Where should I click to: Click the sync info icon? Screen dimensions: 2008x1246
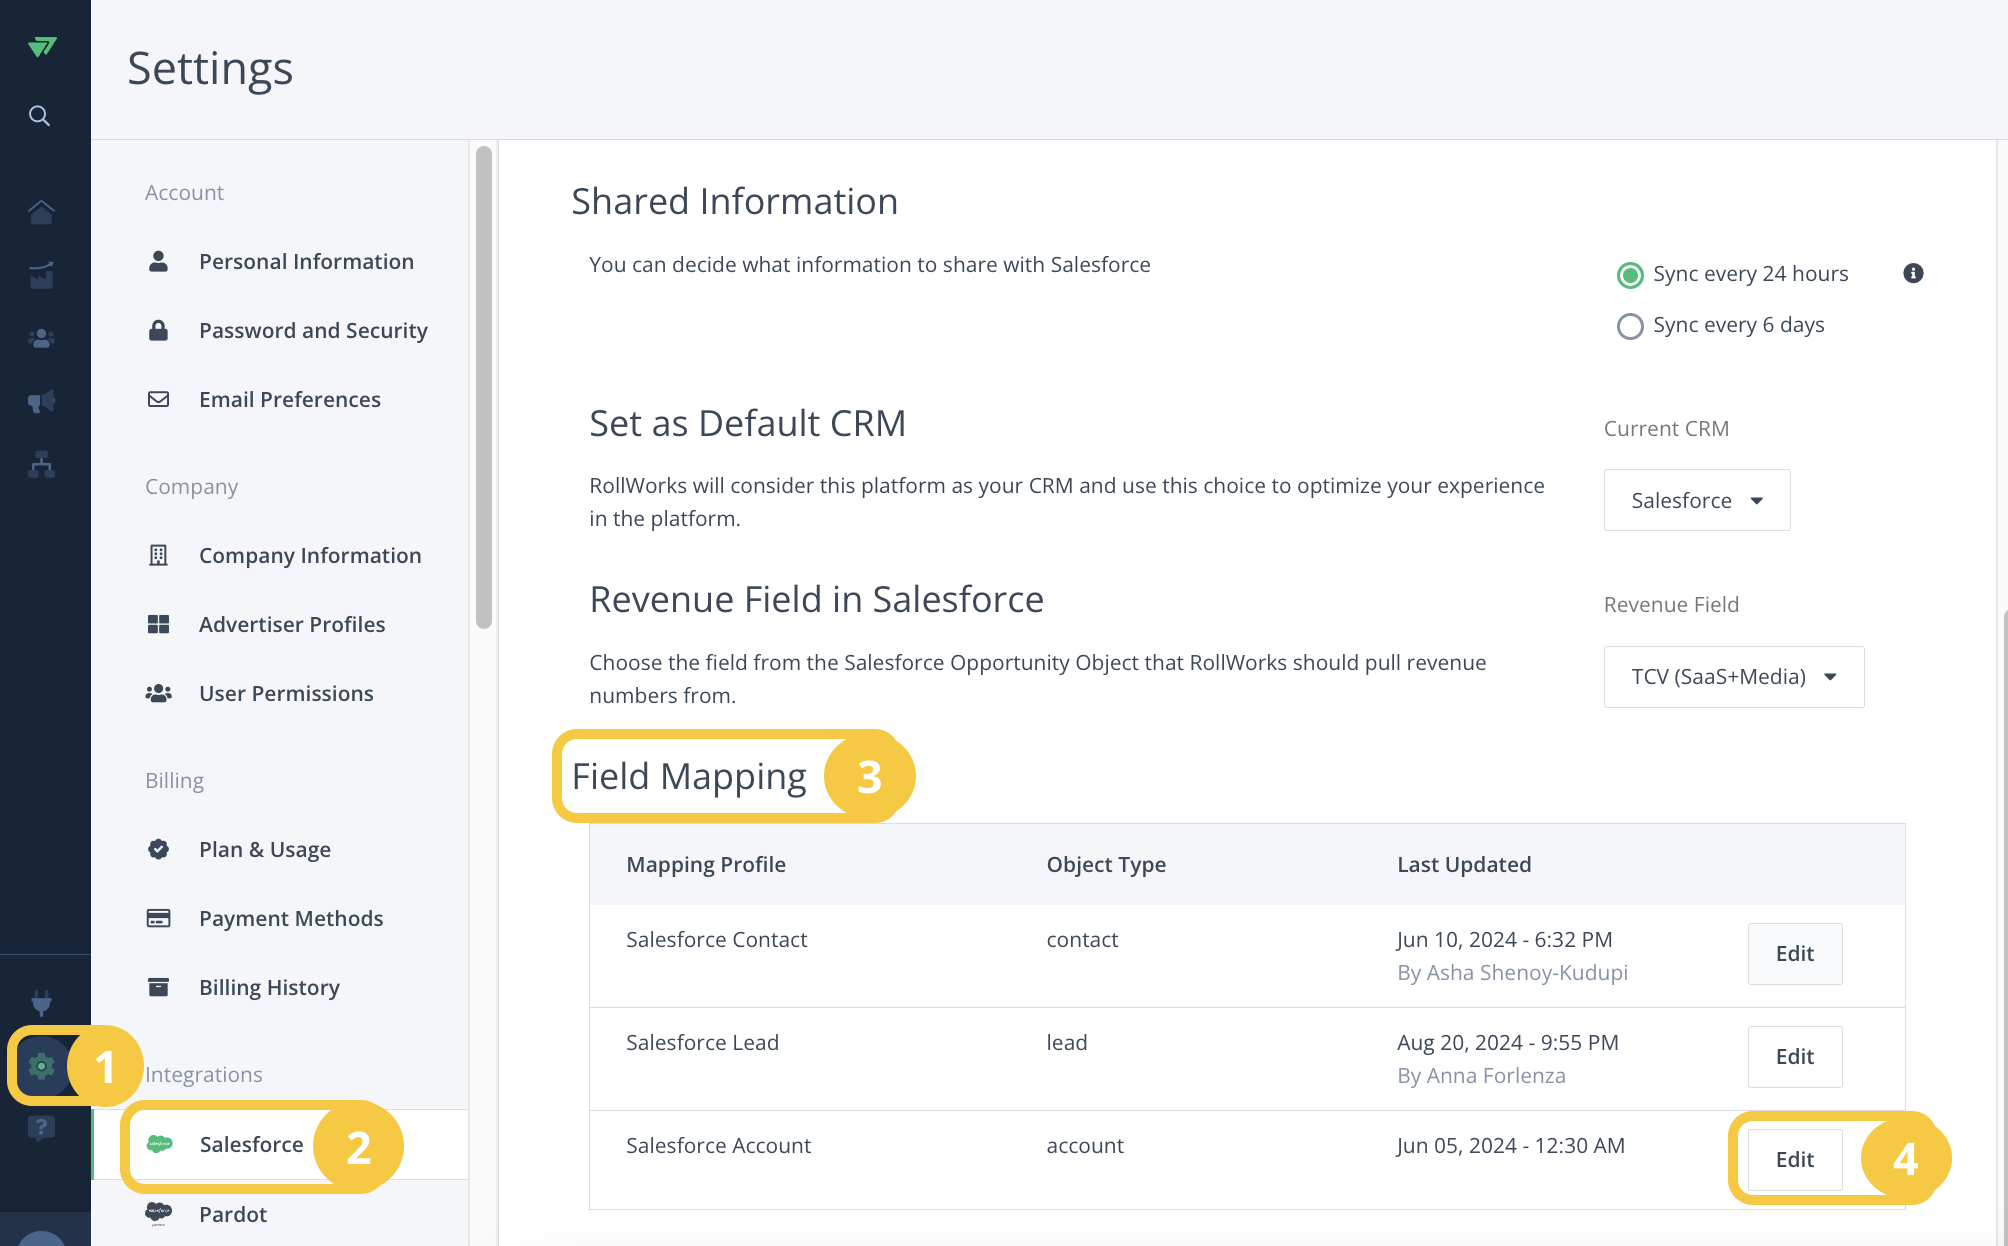[x=1913, y=273]
